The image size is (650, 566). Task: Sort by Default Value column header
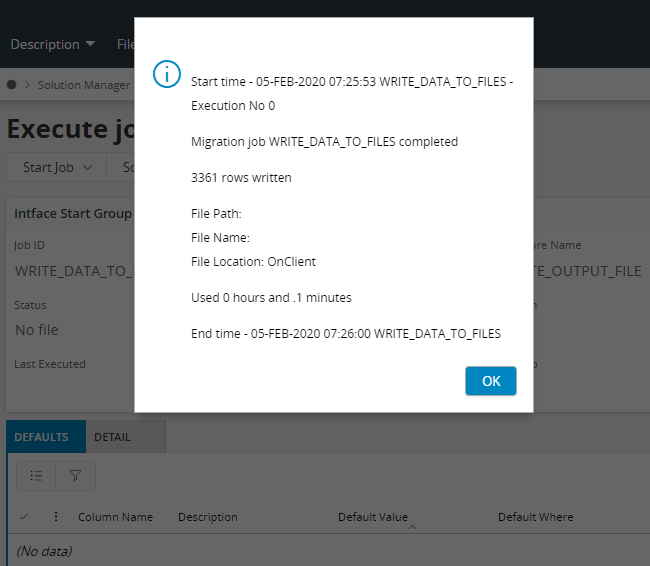point(372,517)
